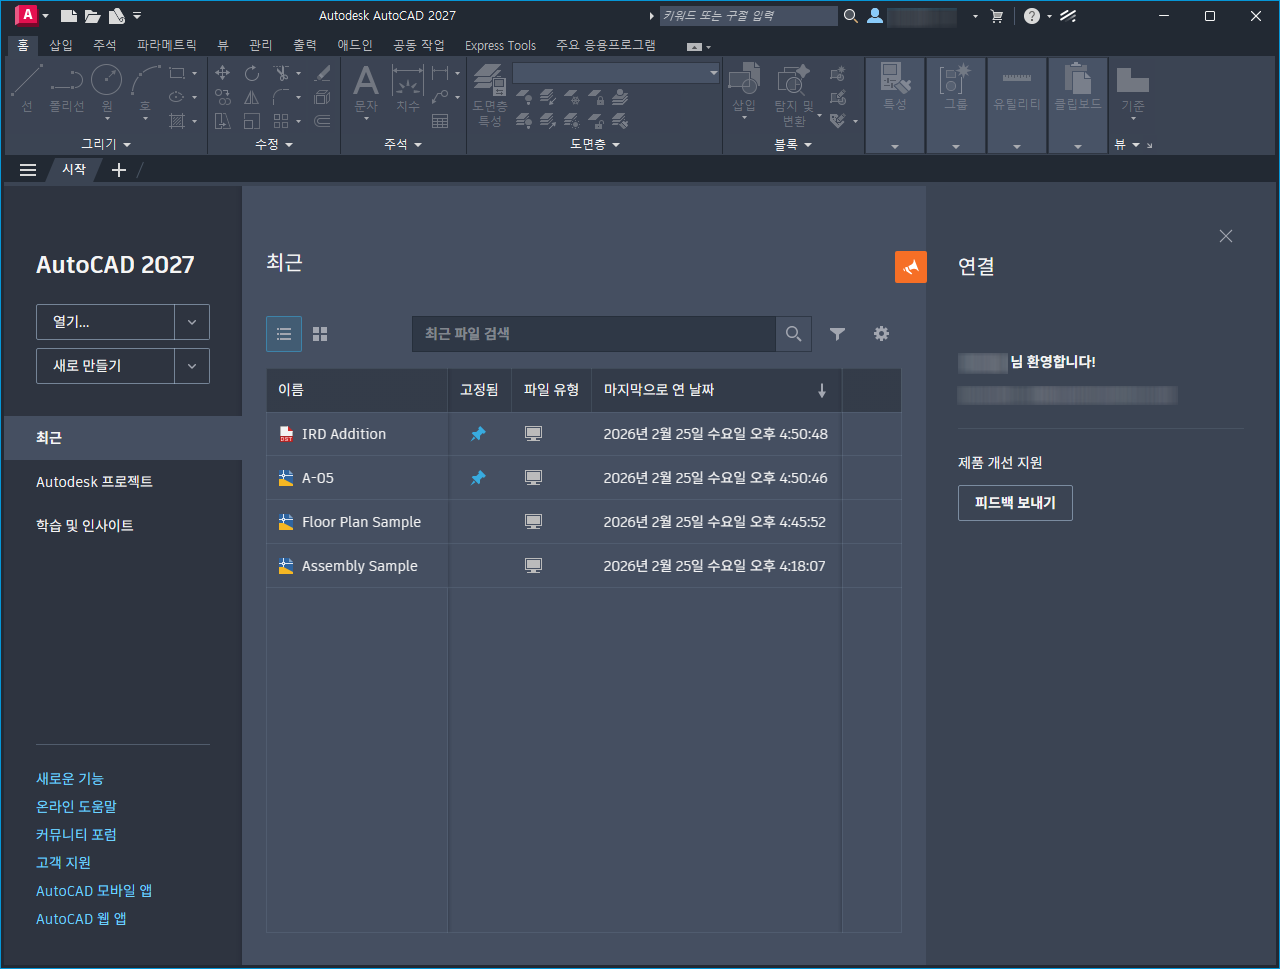Viewport: 1280px width, 969px height.
Task: Expand the 도면층 panel flyout
Action: point(595,144)
